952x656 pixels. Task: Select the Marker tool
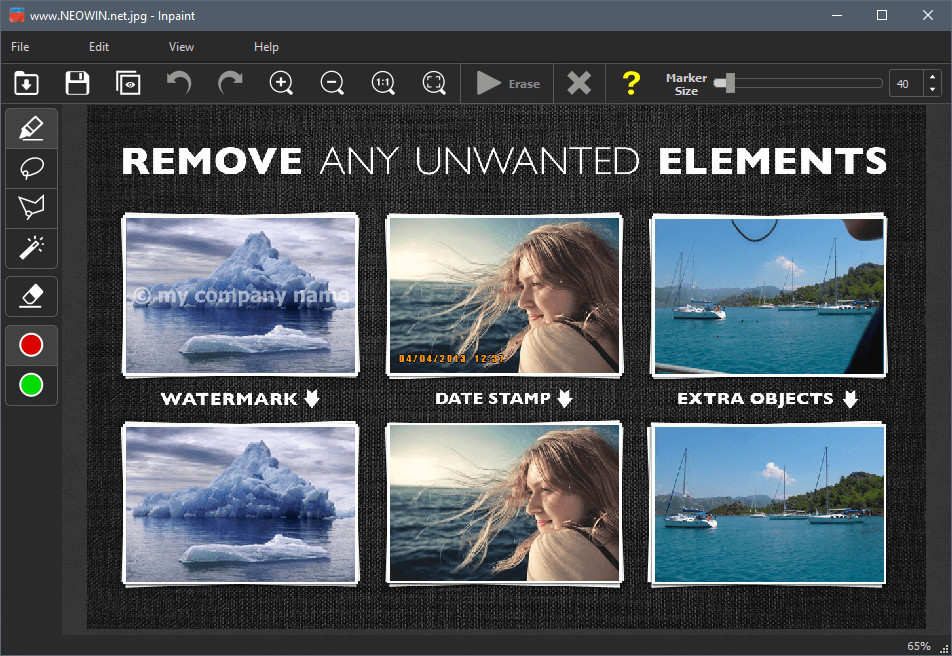coord(31,128)
